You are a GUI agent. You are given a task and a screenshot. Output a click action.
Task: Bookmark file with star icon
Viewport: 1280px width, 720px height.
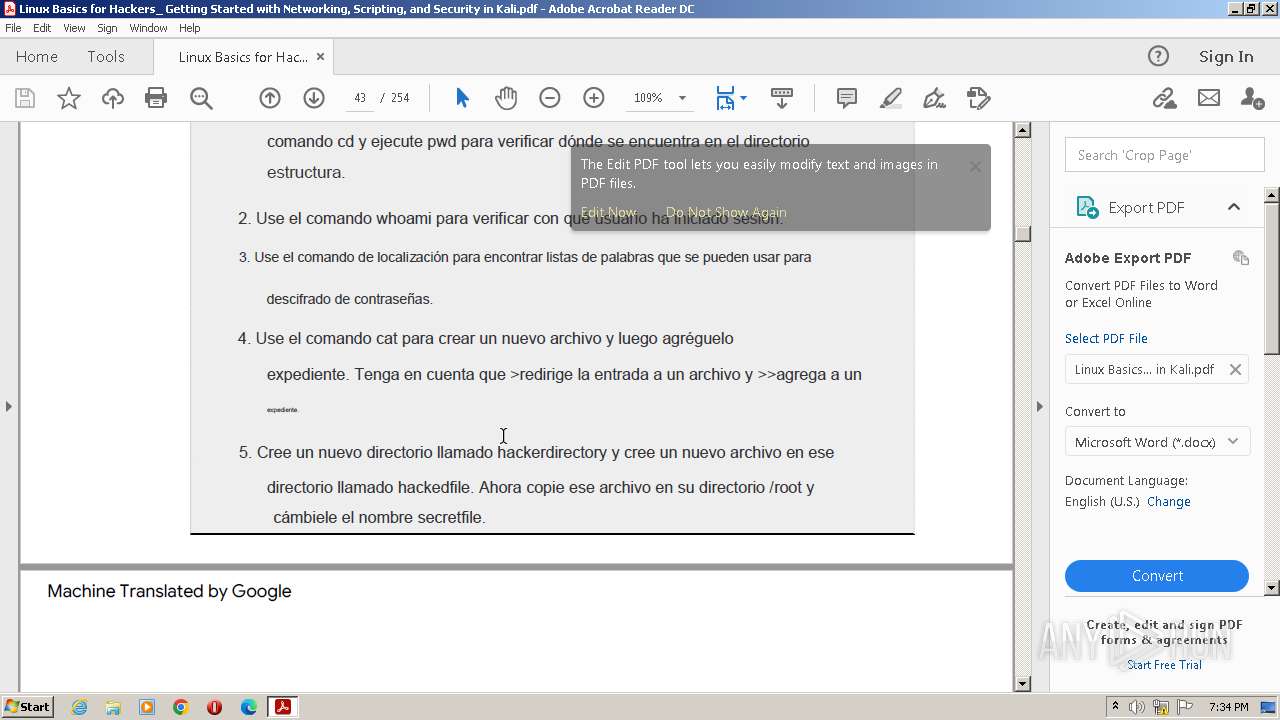pyautogui.click(x=69, y=98)
